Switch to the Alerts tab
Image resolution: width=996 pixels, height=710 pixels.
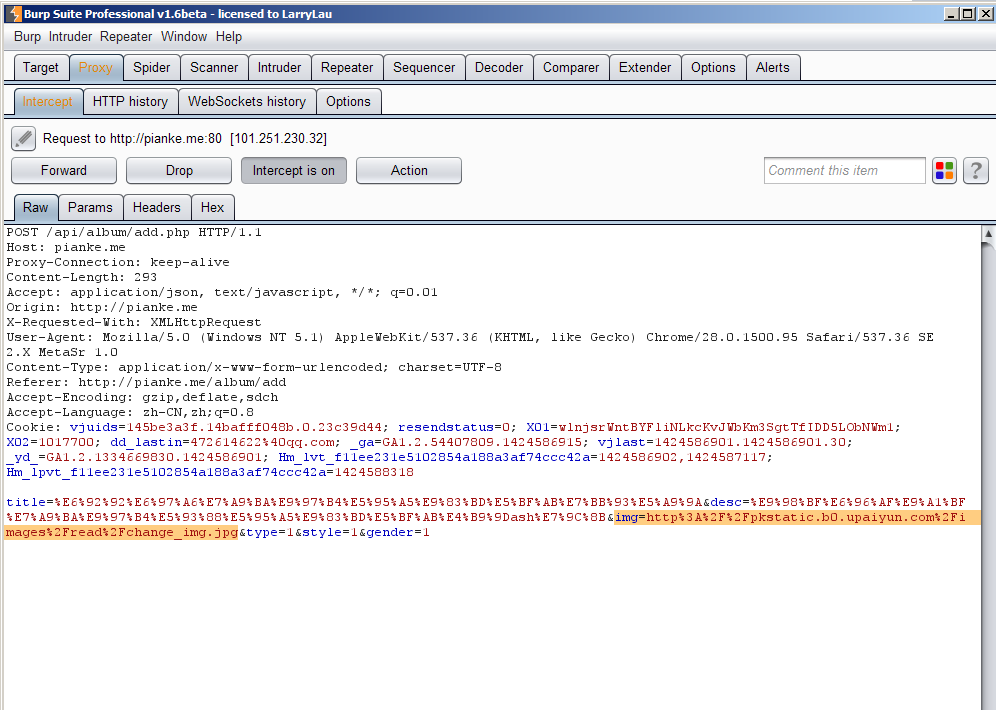click(772, 67)
